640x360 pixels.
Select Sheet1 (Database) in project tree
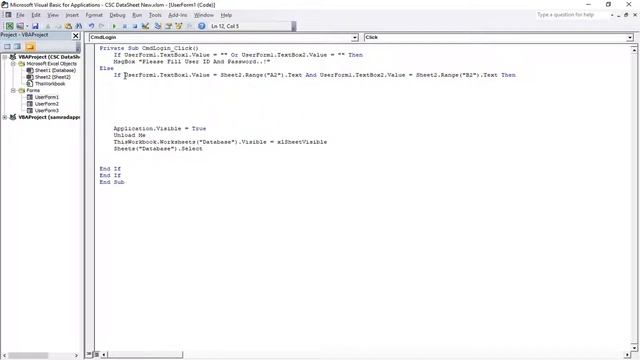pos(55,71)
